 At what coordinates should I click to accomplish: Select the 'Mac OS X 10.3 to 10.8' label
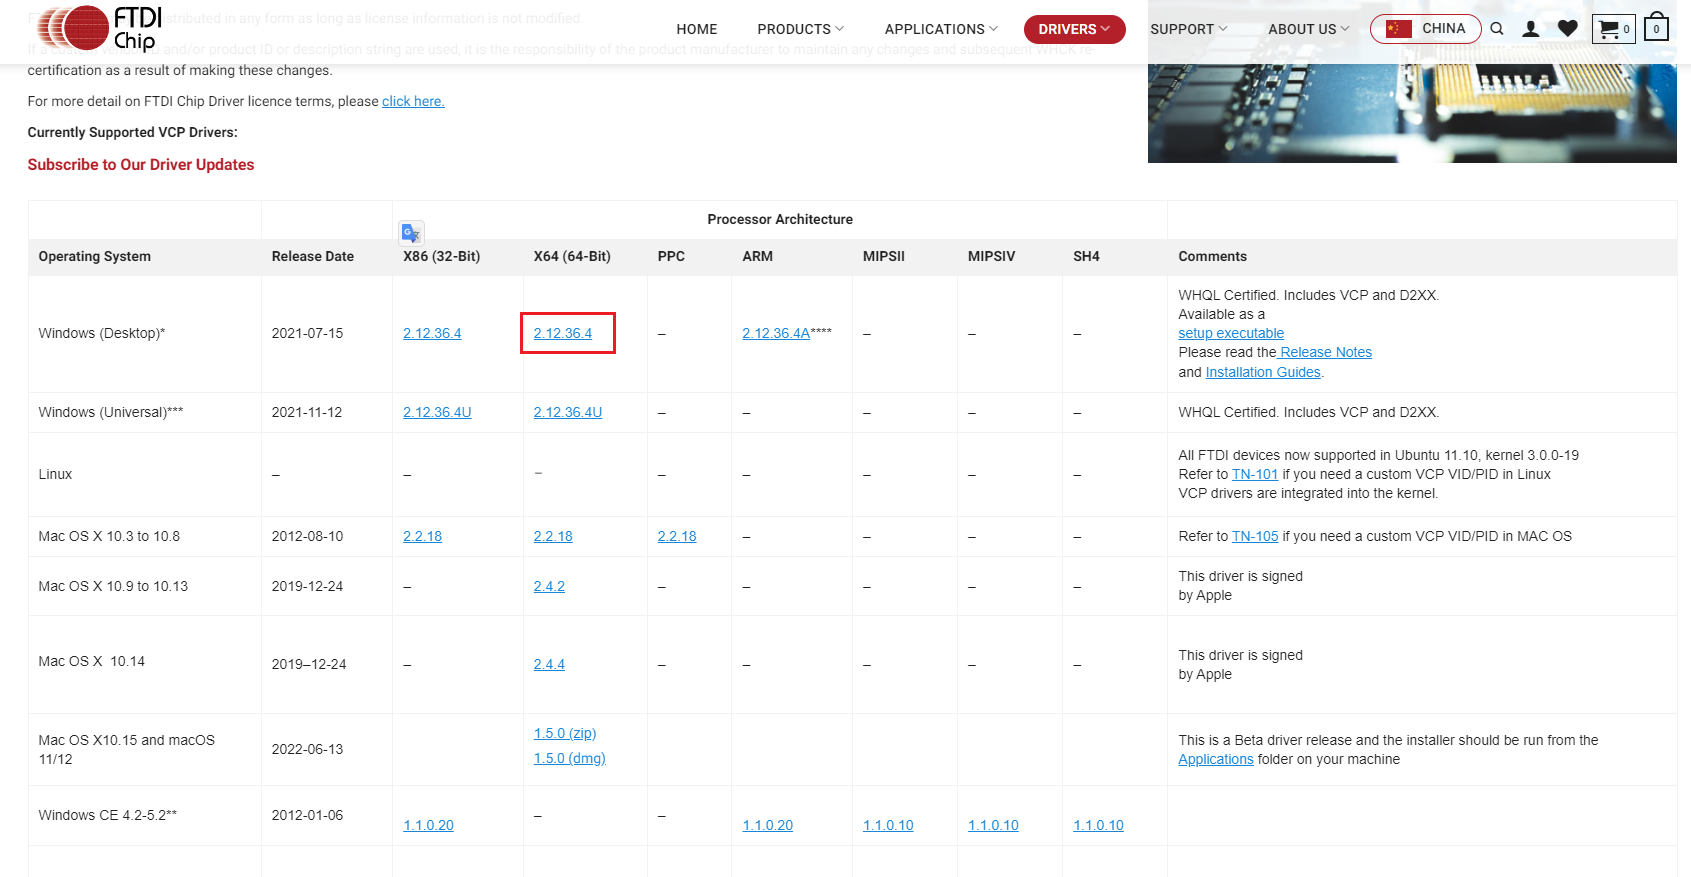(x=109, y=536)
